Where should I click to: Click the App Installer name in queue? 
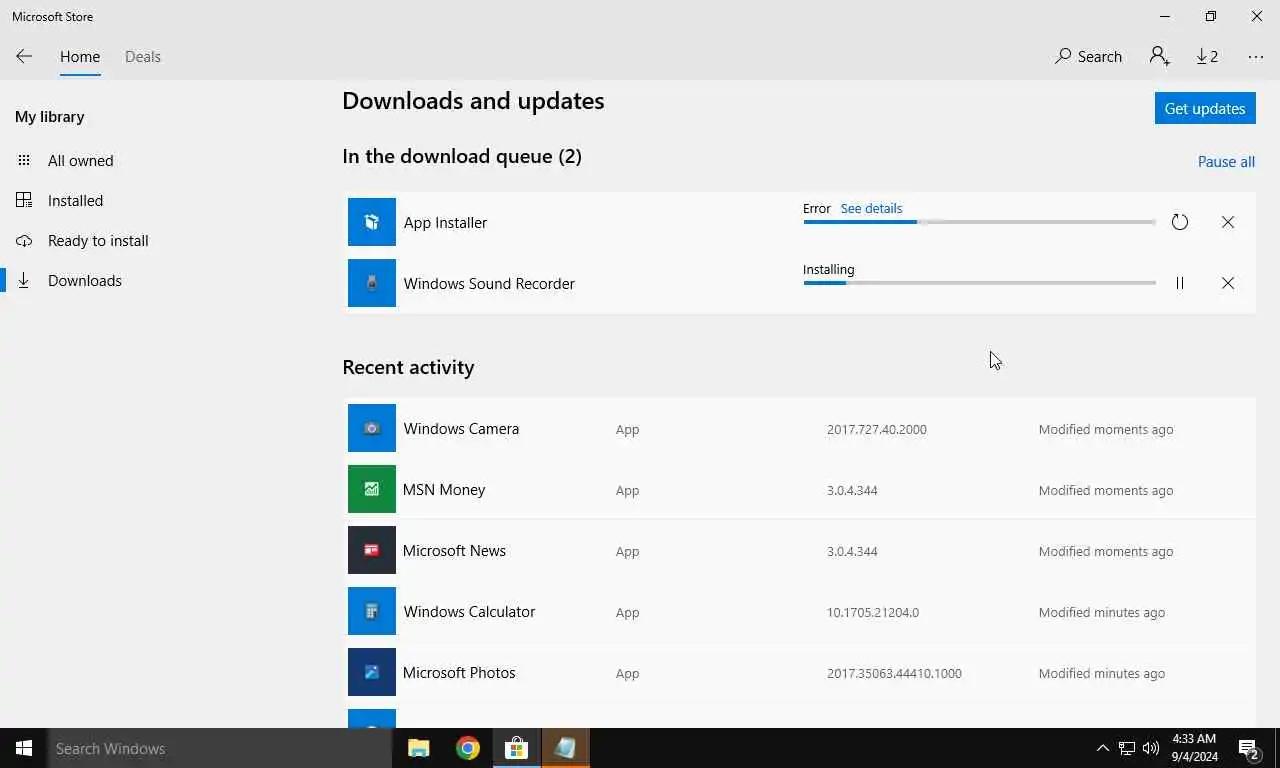coord(445,222)
